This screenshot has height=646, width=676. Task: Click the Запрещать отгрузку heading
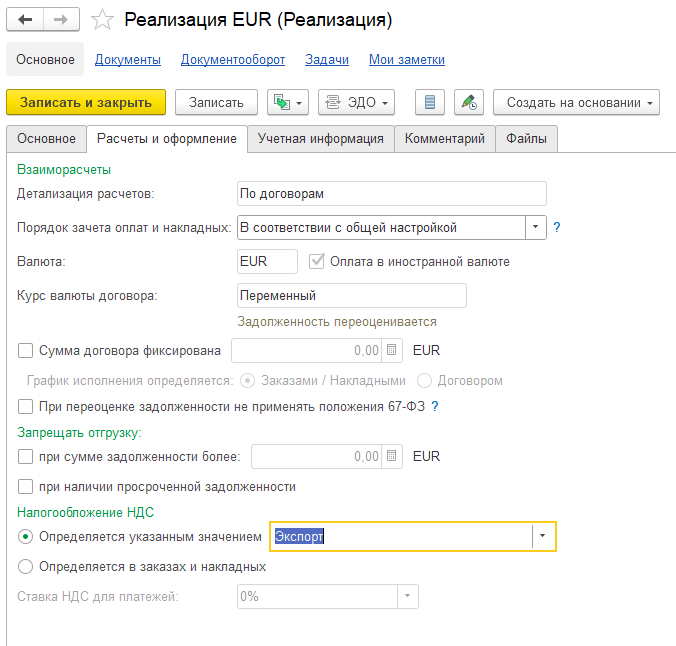(x=79, y=433)
